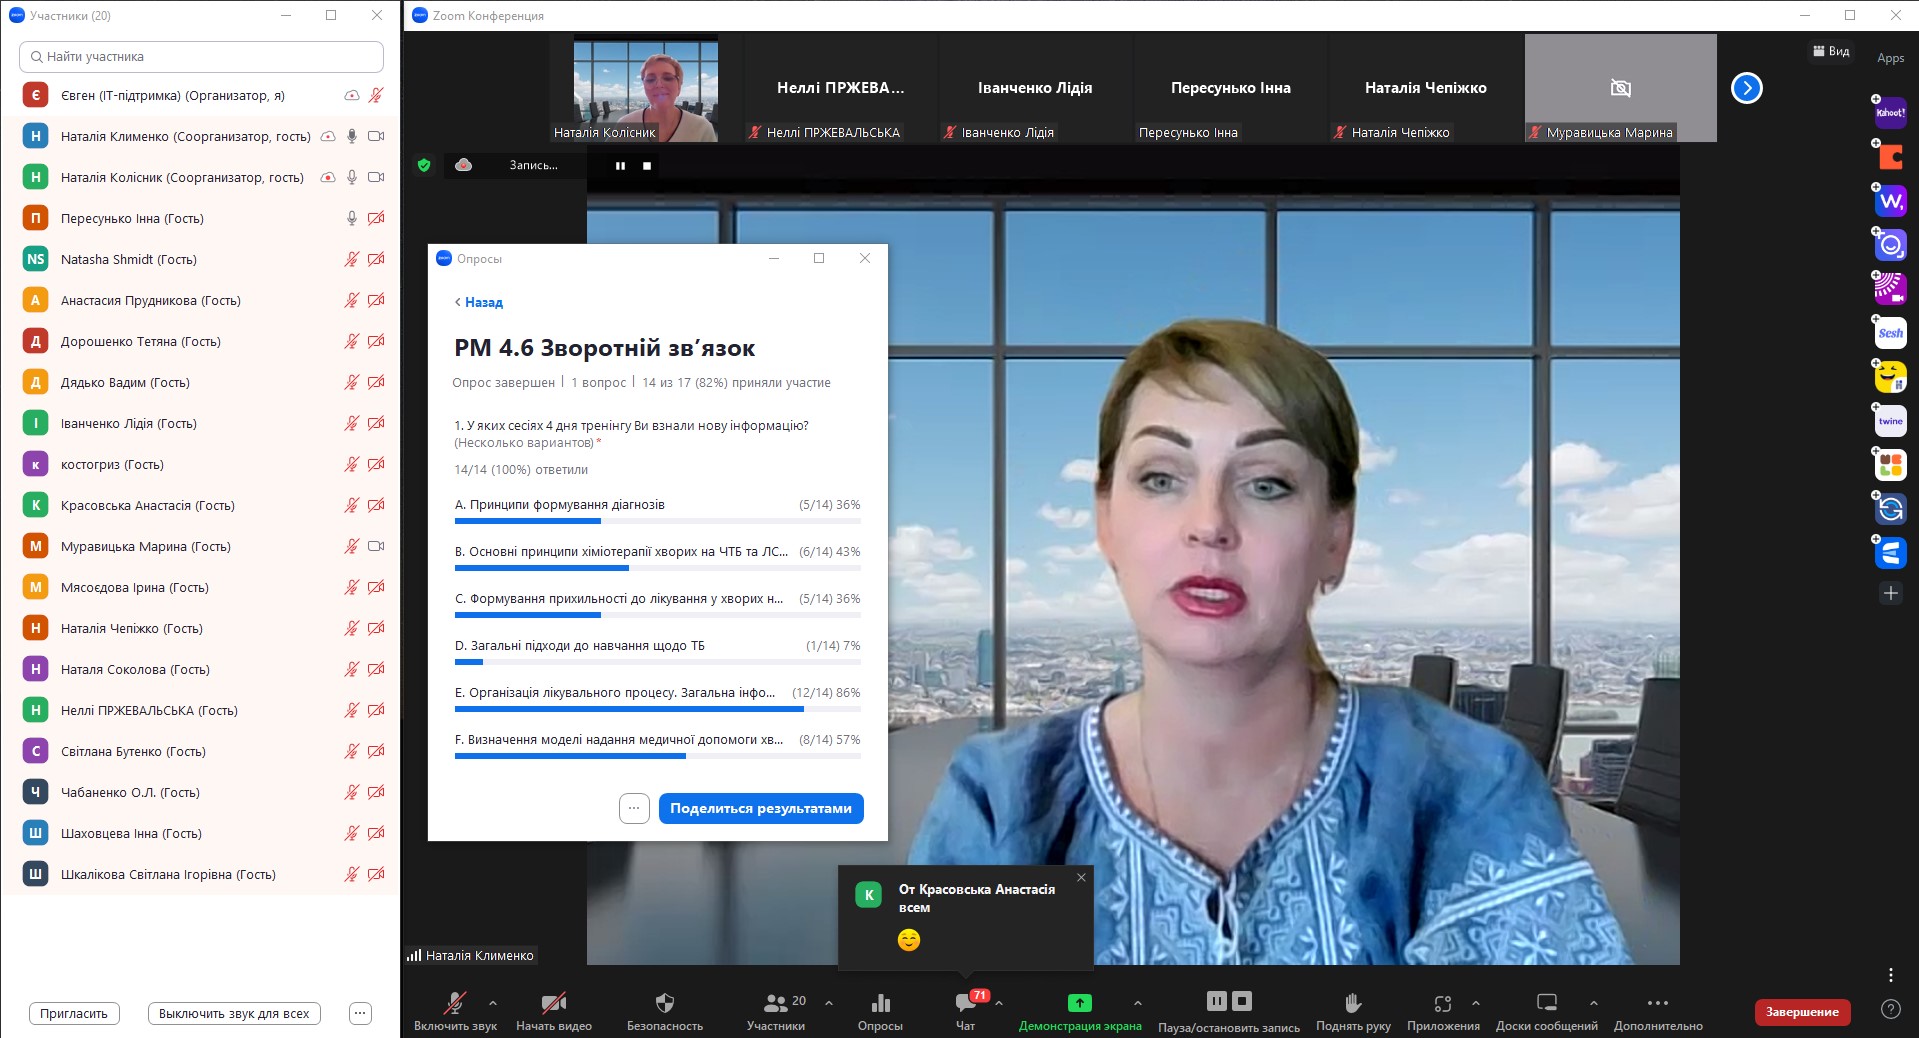
Task: Open the twine app icon
Action: [x=1890, y=421]
